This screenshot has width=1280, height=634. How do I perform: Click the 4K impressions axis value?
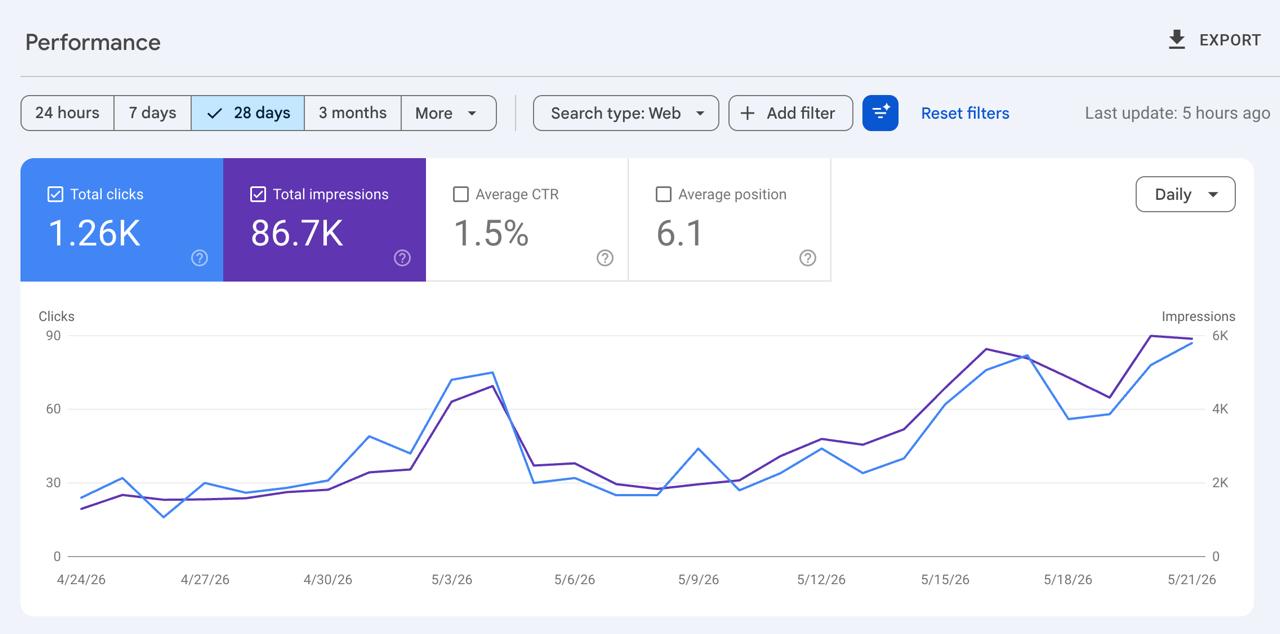[x=1220, y=409]
